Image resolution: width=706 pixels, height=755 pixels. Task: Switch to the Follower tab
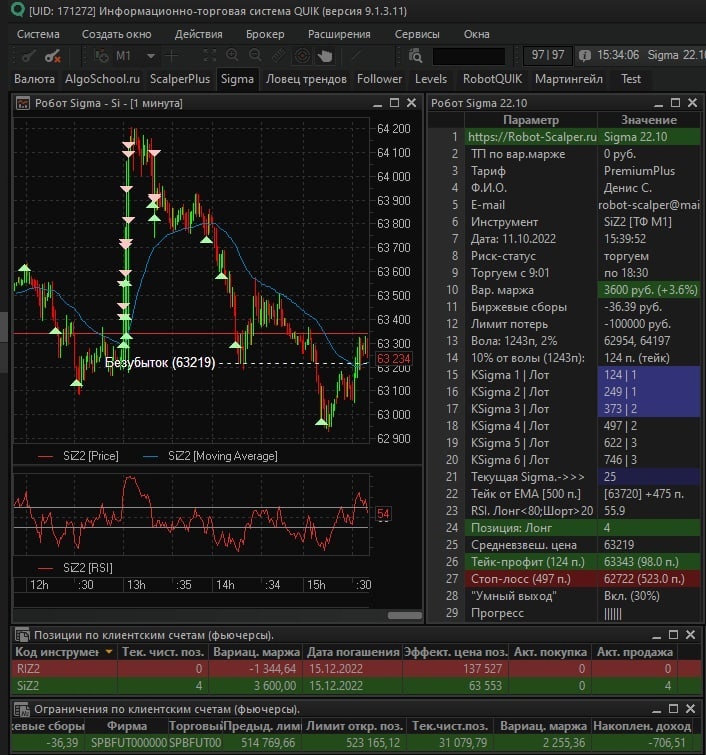coord(379,79)
